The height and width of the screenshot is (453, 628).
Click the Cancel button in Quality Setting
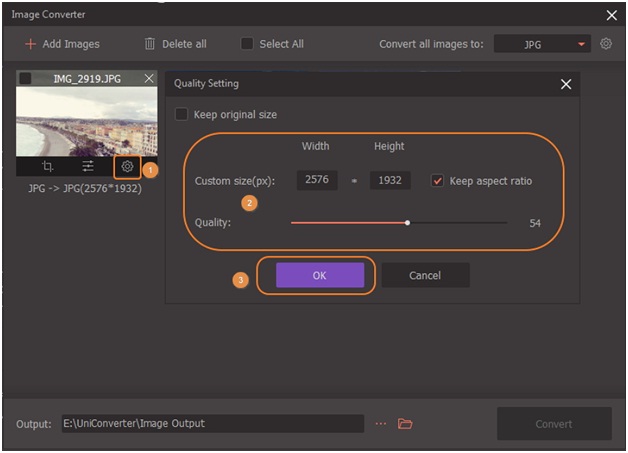425,275
